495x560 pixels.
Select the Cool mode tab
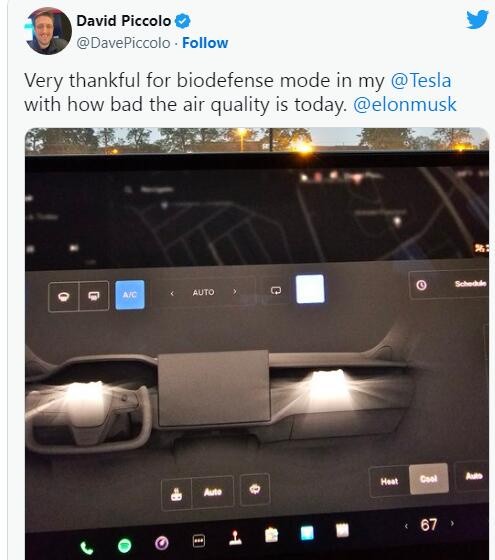(429, 479)
